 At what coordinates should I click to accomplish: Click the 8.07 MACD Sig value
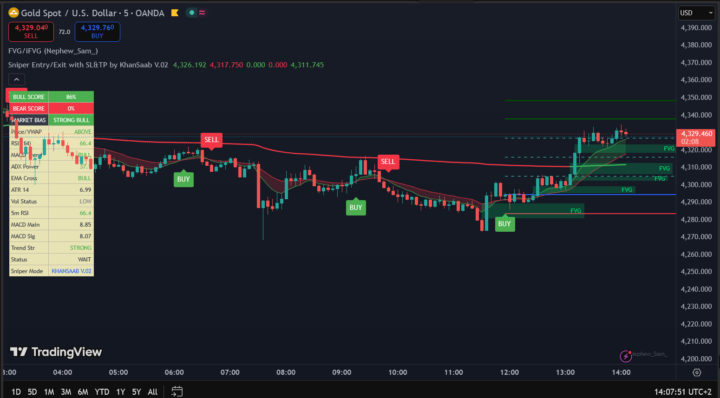click(x=85, y=236)
